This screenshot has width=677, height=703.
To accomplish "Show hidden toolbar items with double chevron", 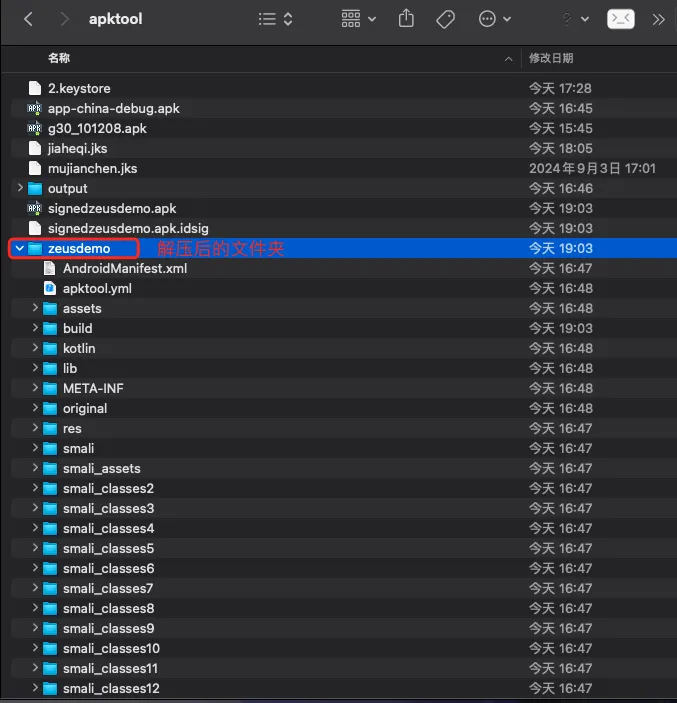I will tap(659, 19).
